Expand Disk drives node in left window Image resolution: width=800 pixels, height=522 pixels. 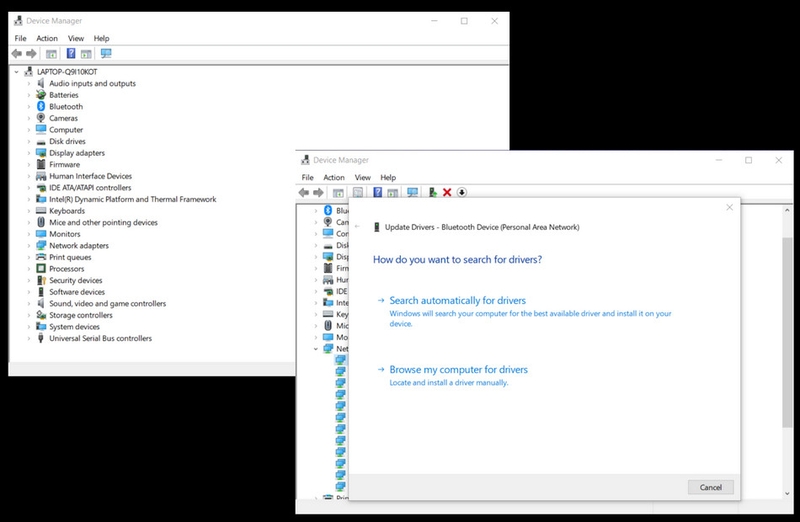click(29, 141)
